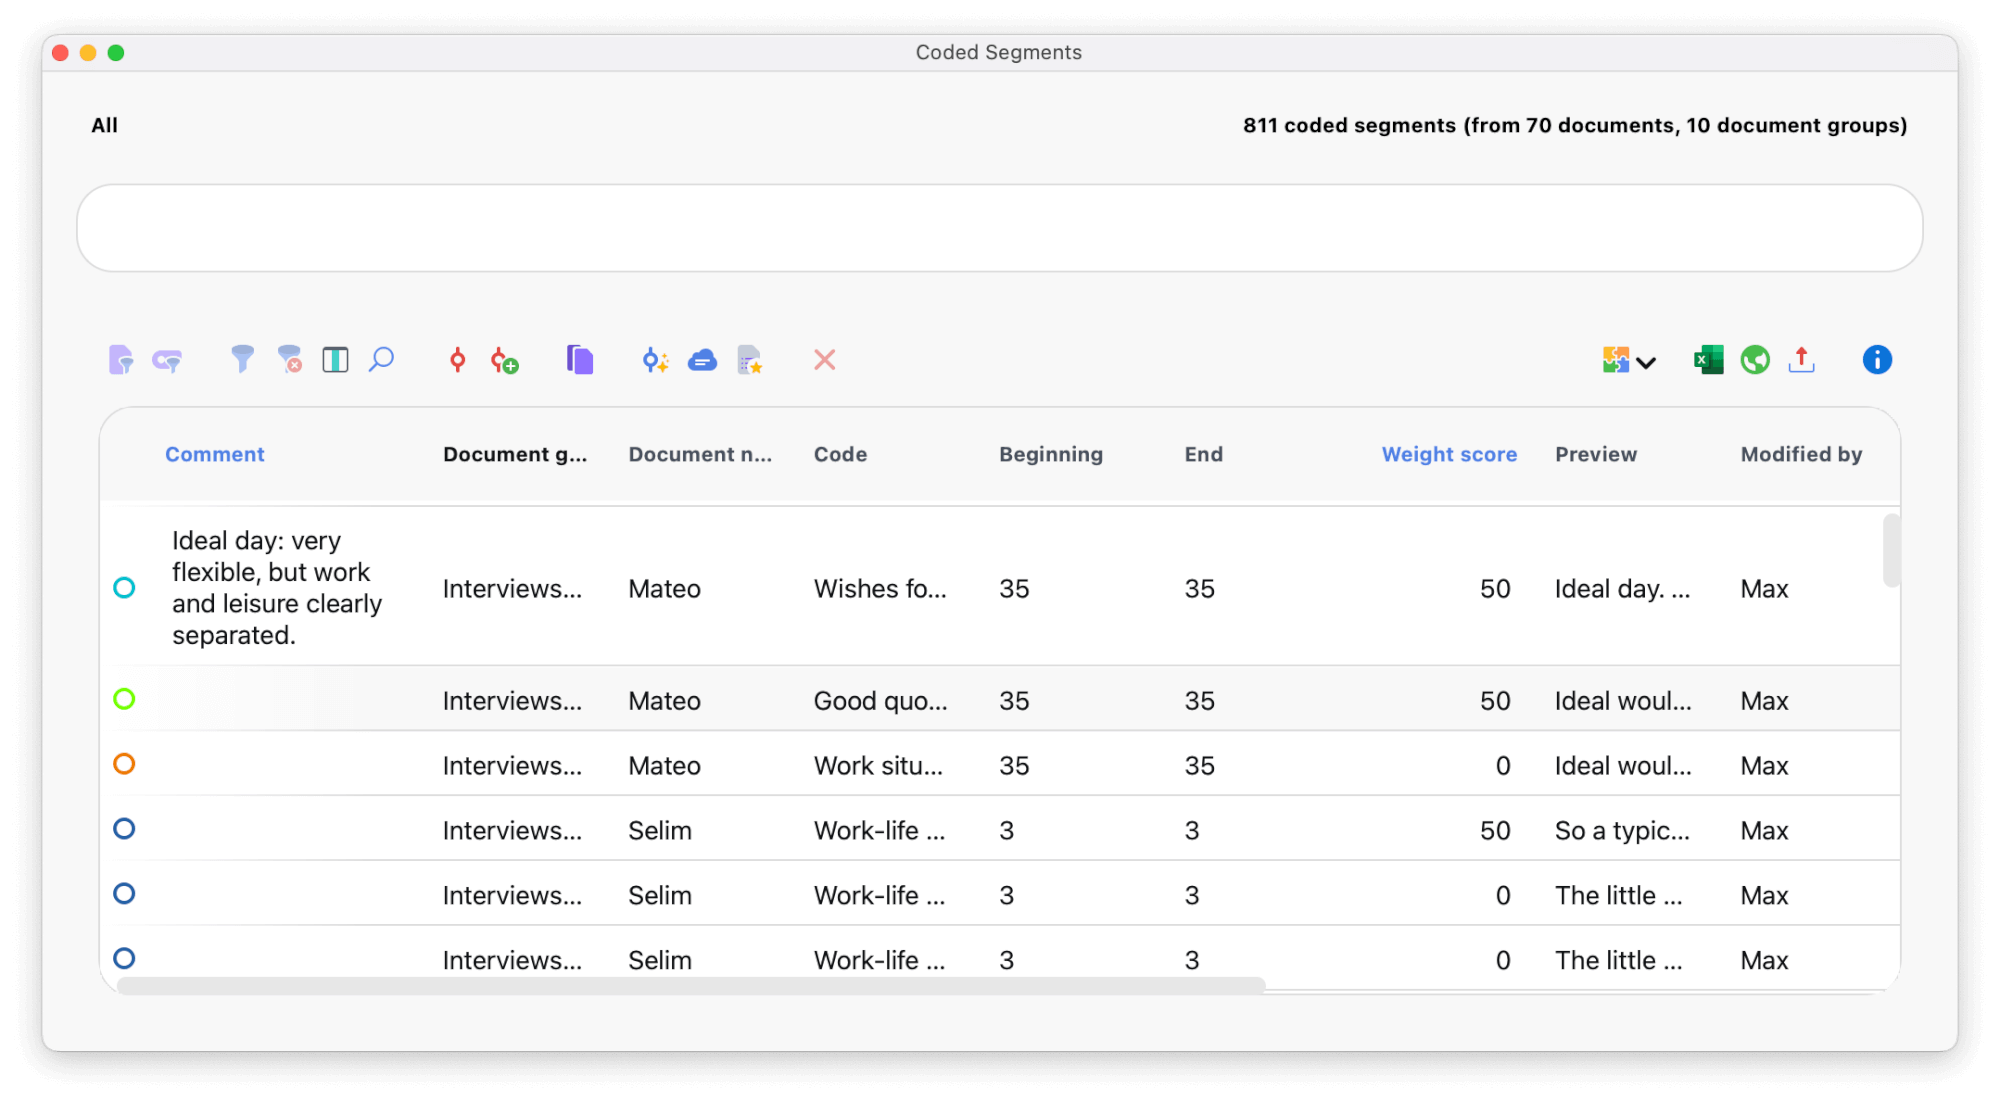Click the reset filters funnel icon

tap(289, 359)
